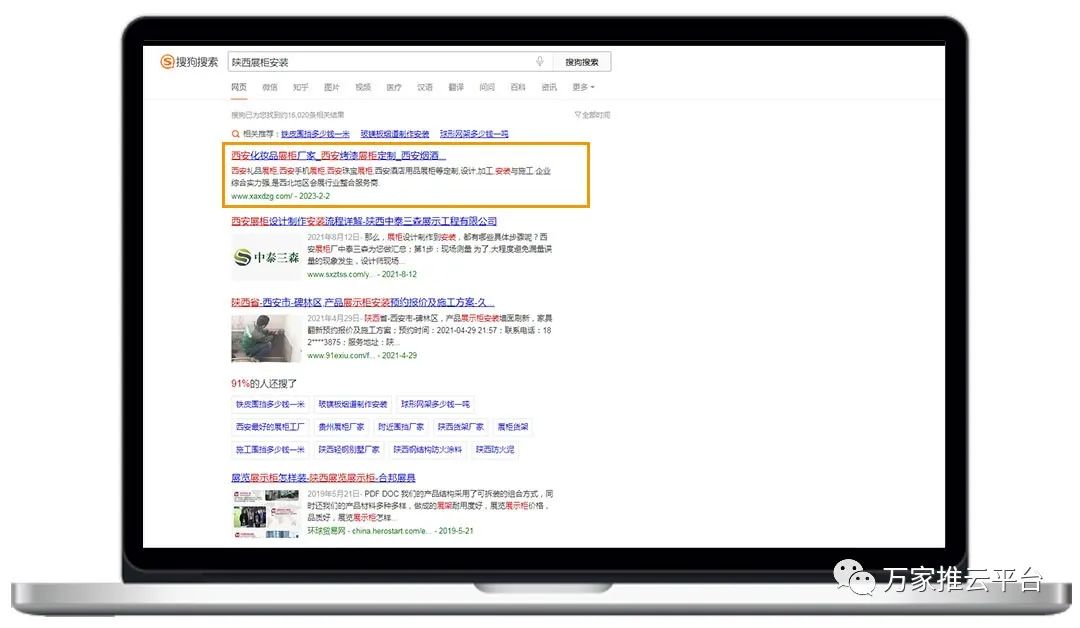This screenshot has height=628, width=1080.
Task: Expand the 更多 tab dropdown
Action: click(583, 88)
